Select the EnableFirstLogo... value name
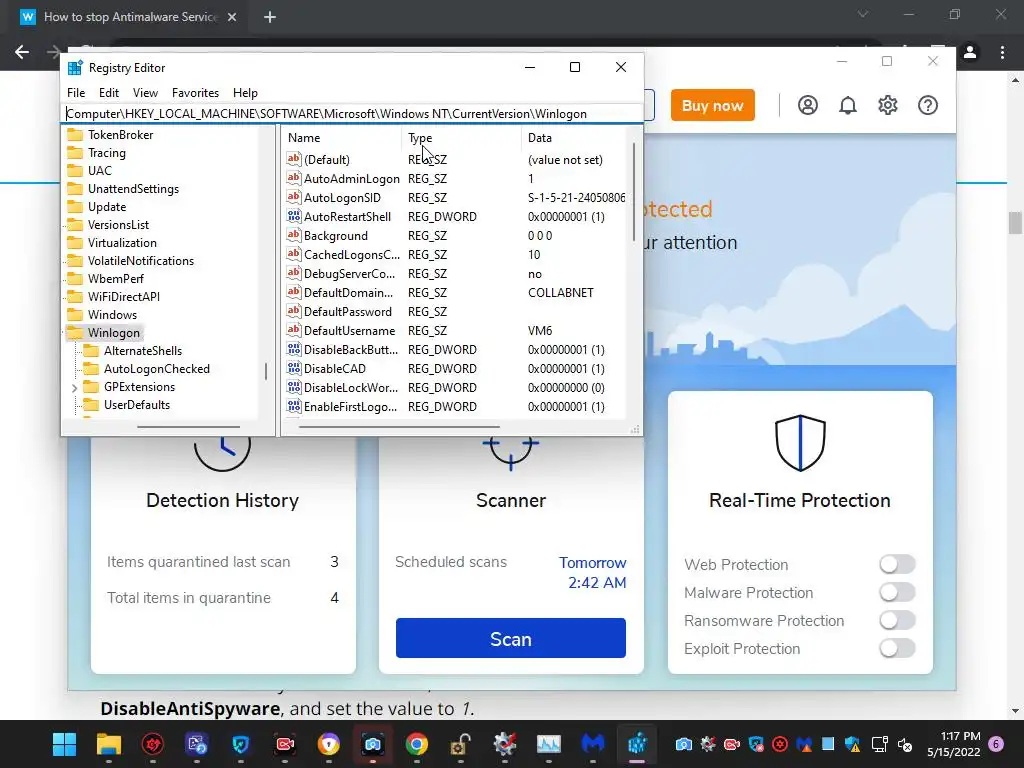The width and height of the screenshot is (1024, 768). (x=350, y=407)
